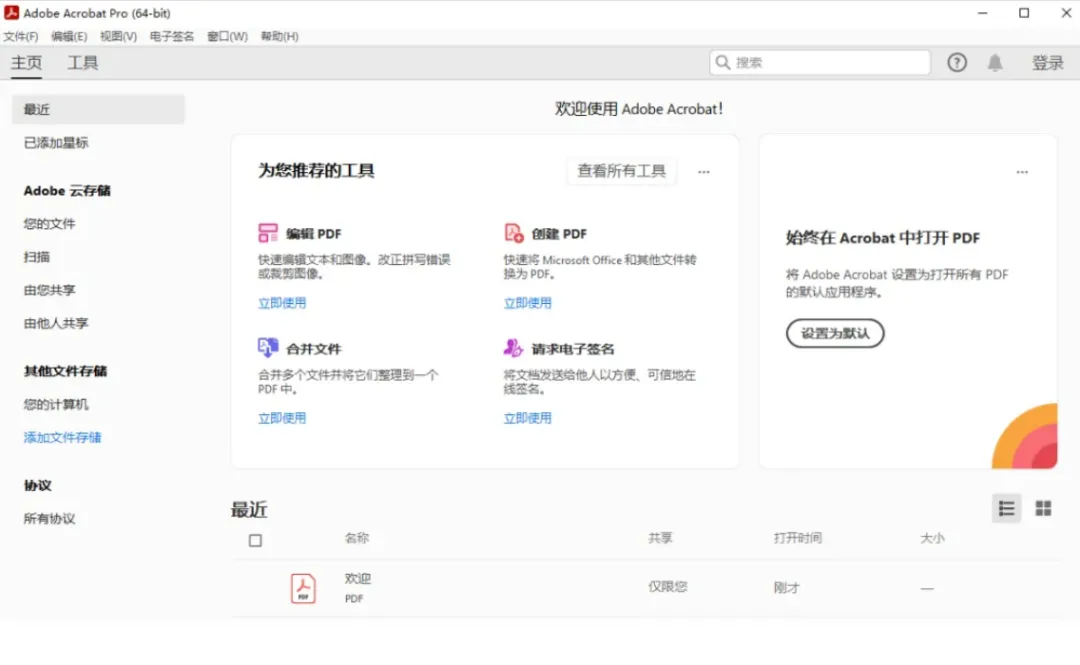The height and width of the screenshot is (665, 1080).
Task: Click the 欢迎 PDF file icon
Action: click(x=303, y=589)
